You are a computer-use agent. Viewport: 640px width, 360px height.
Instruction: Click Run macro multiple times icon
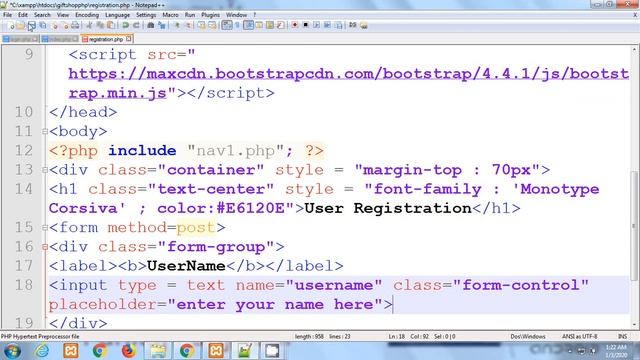coord(327,25)
